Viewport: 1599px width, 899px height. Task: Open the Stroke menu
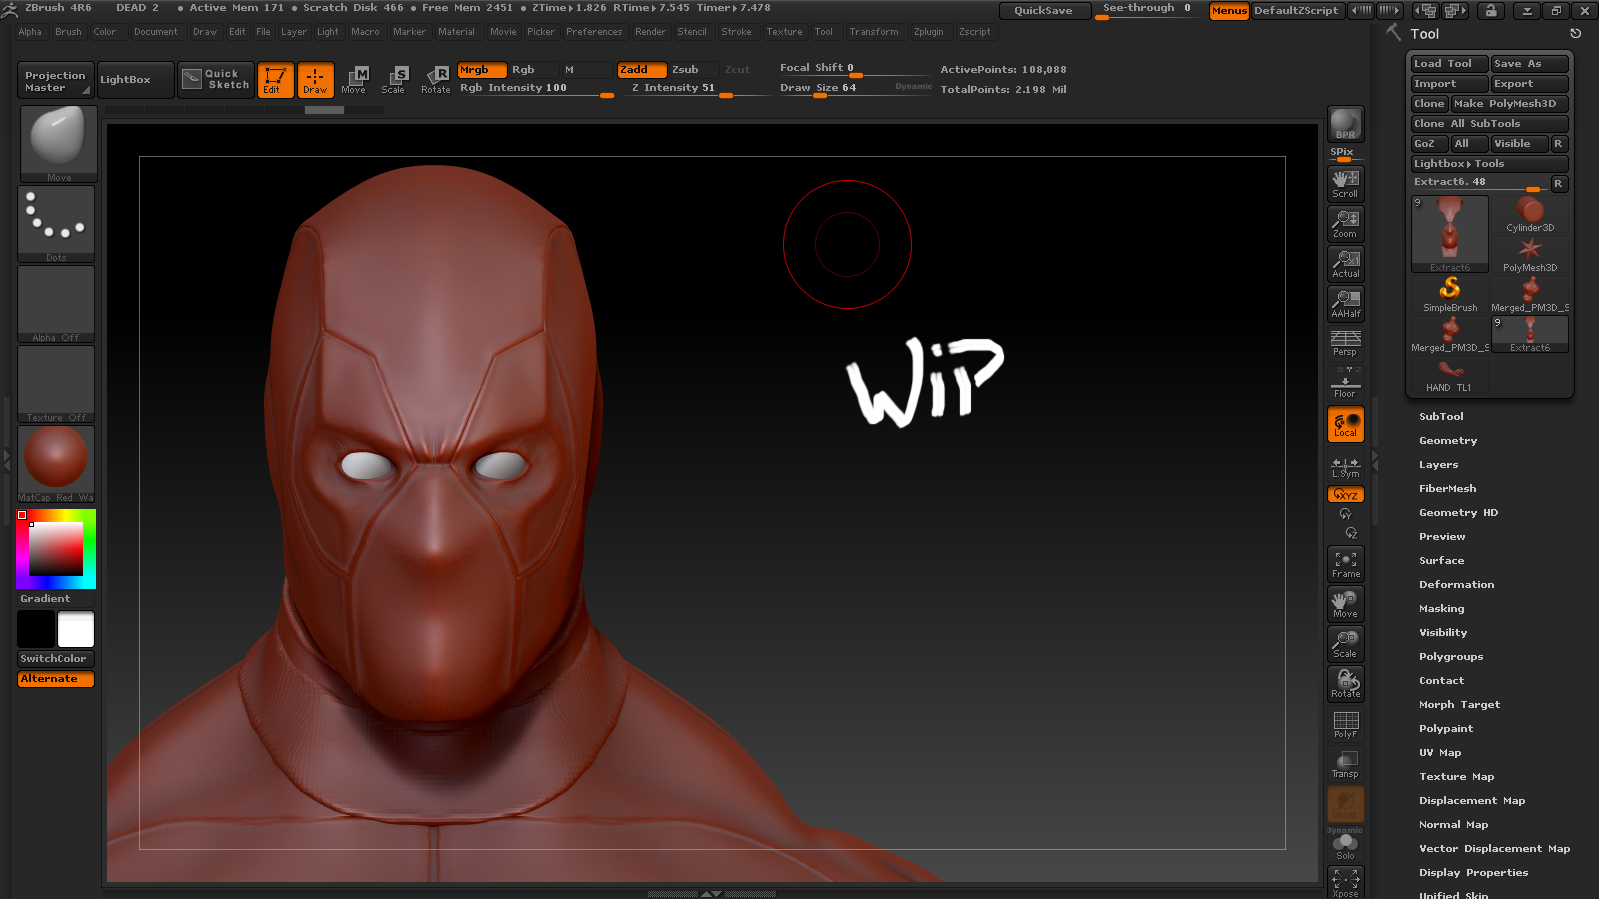tap(736, 32)
